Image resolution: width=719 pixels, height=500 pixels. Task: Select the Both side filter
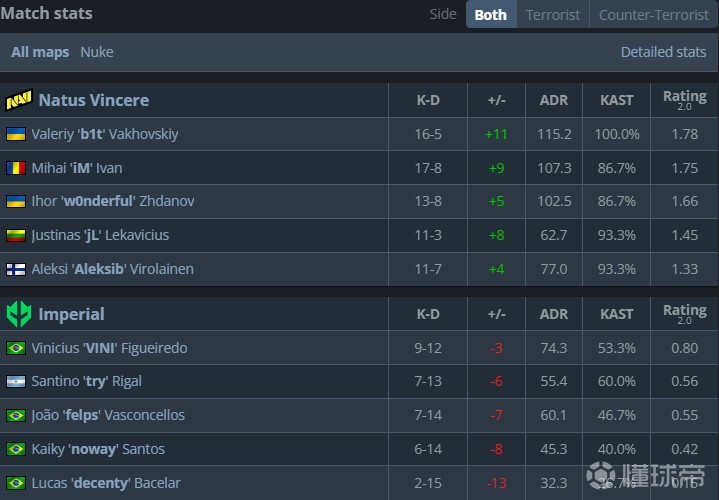click(x=490, y=14)
